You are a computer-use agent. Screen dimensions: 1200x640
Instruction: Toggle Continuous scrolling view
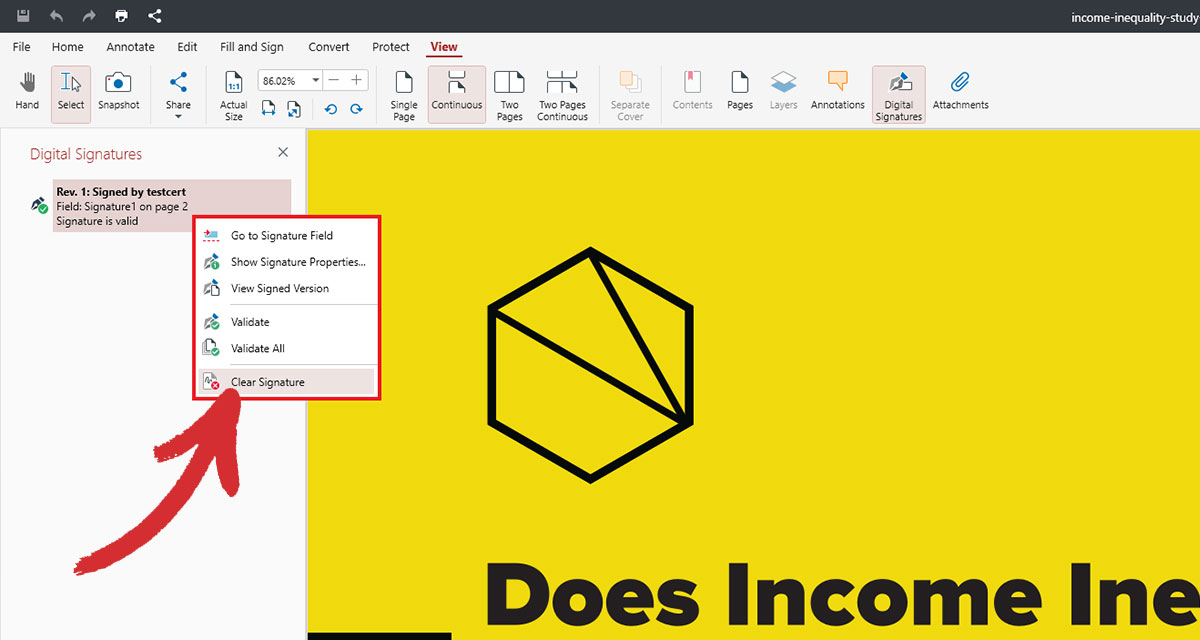(456, 93)
